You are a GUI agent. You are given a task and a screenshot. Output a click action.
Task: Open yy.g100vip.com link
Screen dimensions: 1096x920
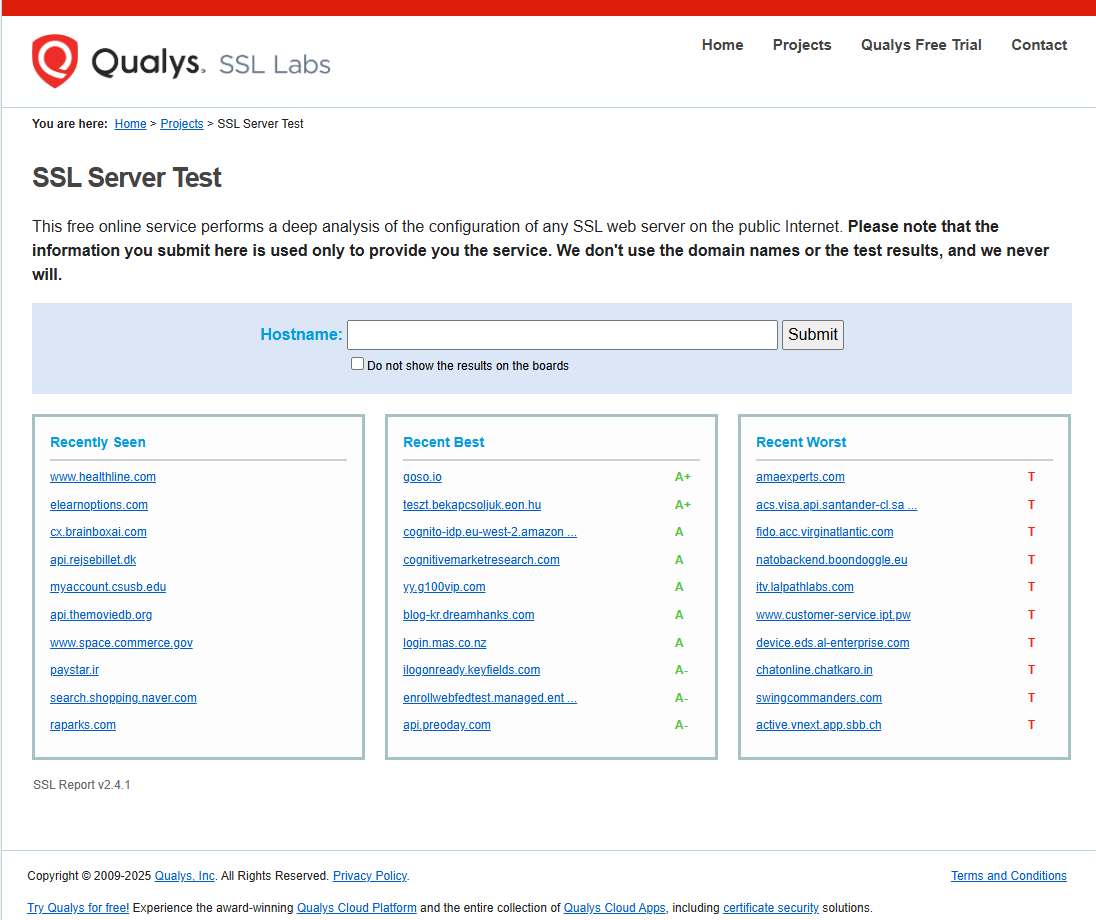point(444,587)
